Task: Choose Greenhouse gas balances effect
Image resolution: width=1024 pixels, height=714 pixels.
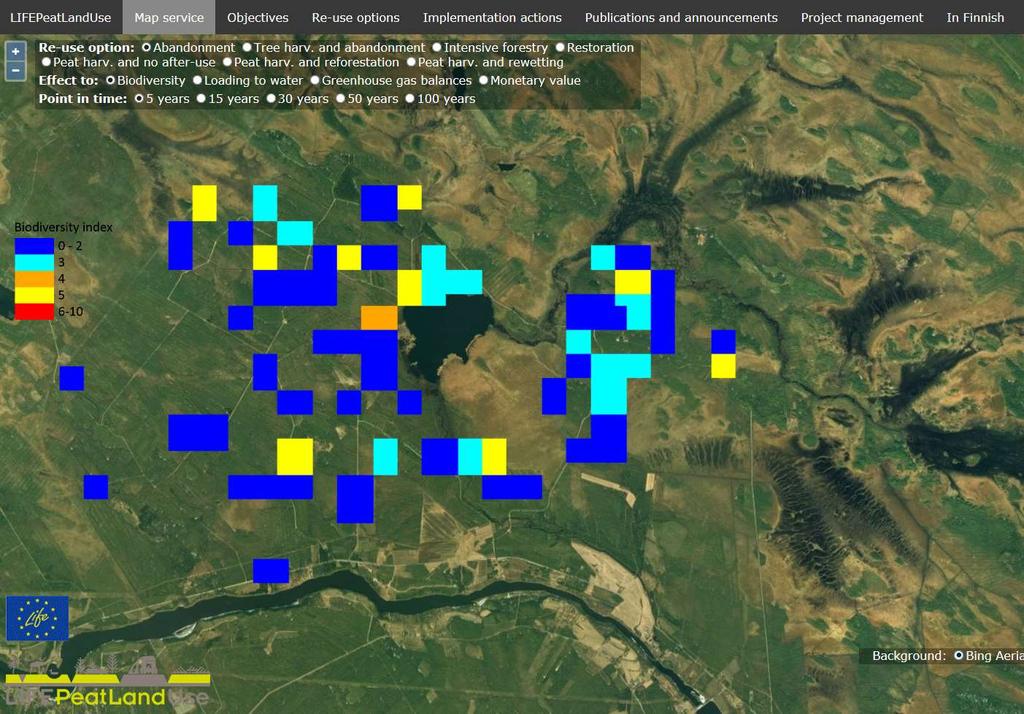Action: coord(315,80)
